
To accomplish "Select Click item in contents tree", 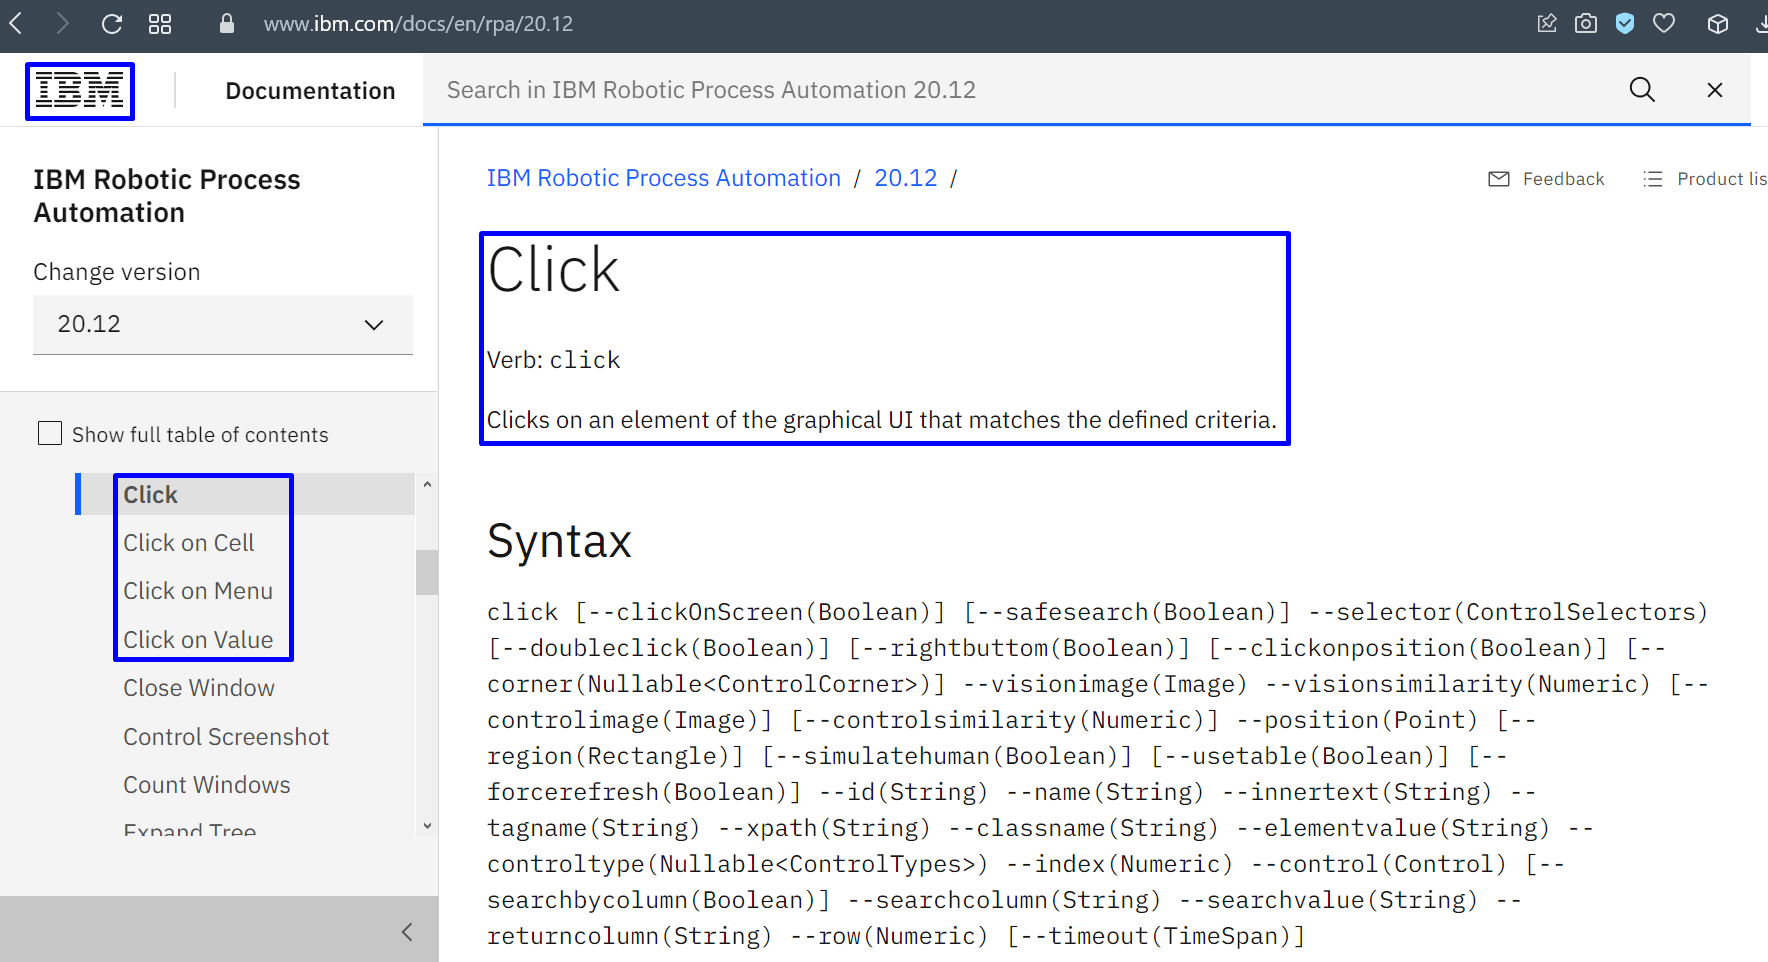I will [150, 495].
